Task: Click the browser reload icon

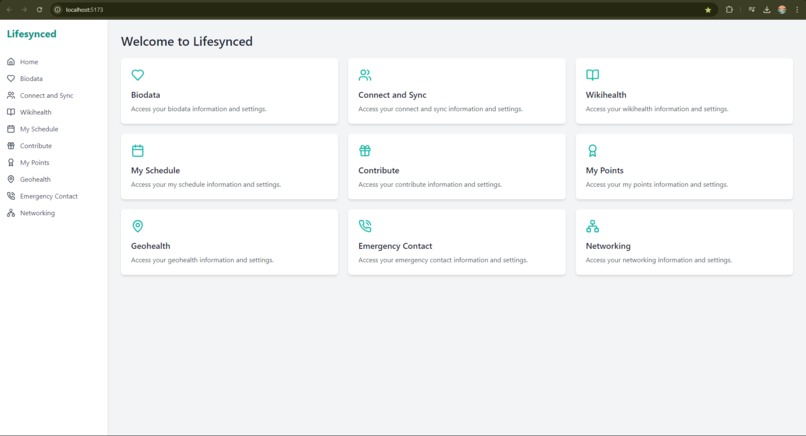Action: pyautogui.click(x=39, y=9)
